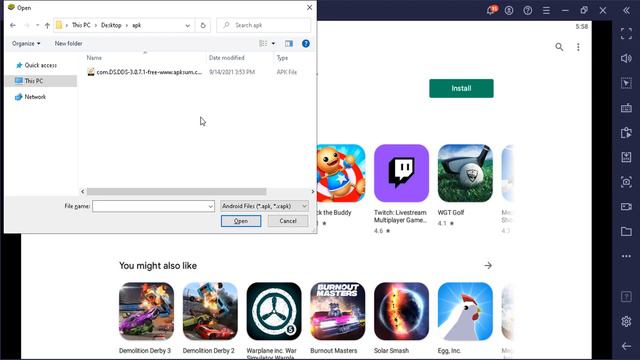
Task: Cancel the Open file dialog
Action: coord(288,221)
